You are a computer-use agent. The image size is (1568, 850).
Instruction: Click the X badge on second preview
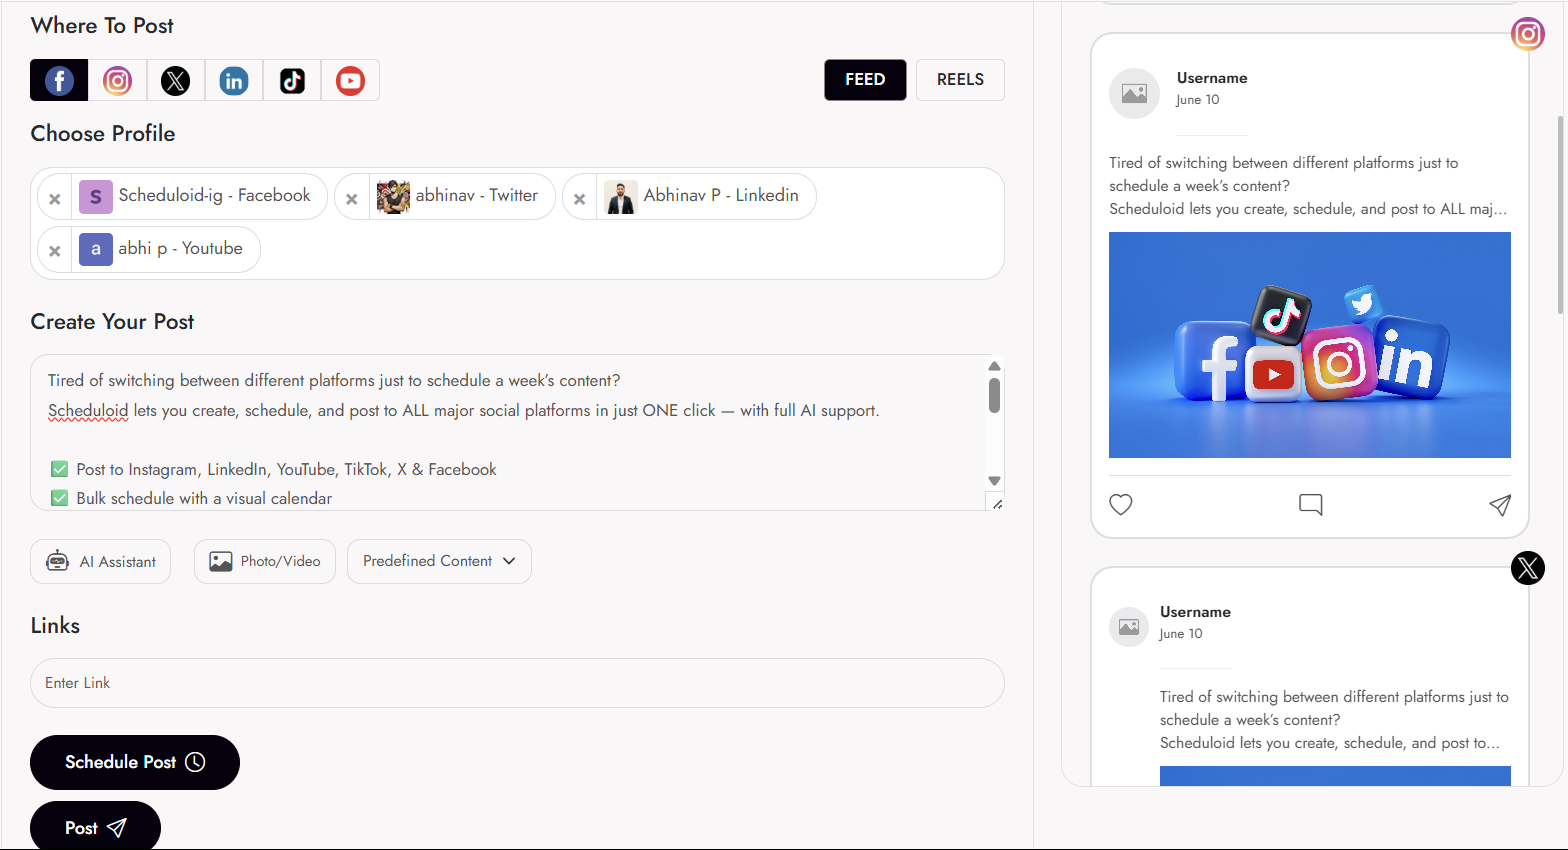[x=1528, y=568]
